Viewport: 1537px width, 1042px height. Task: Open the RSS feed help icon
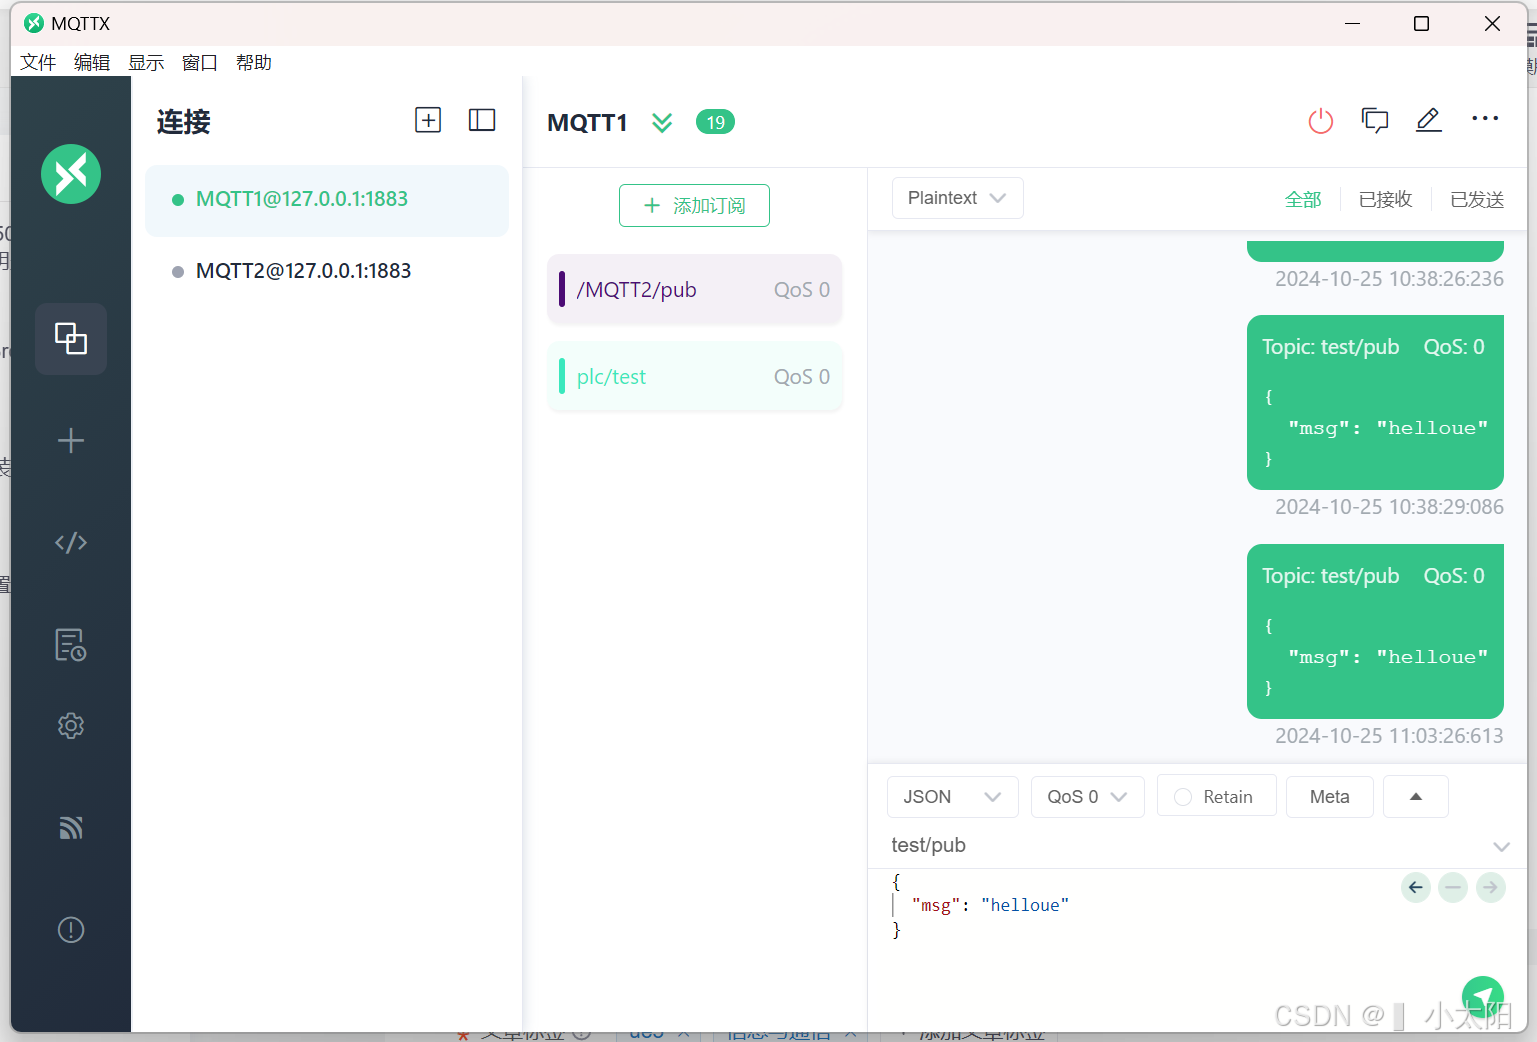pos(71,828)
